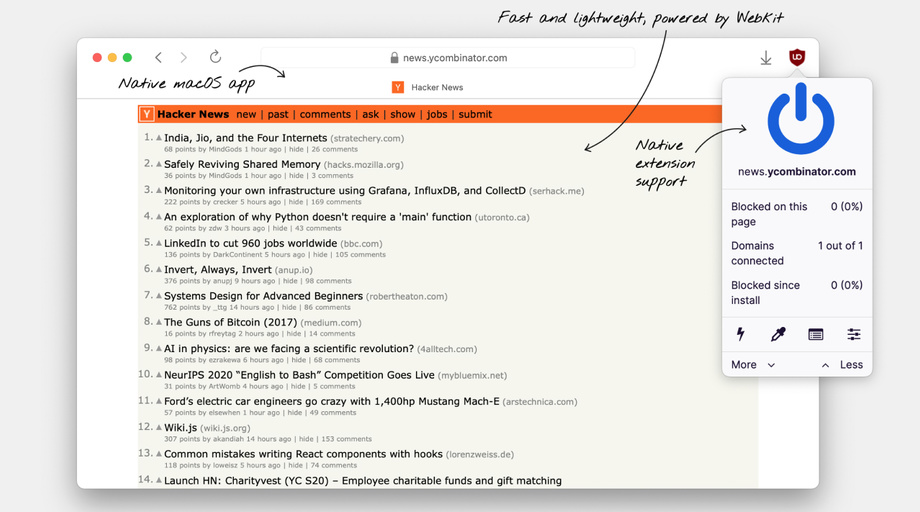This screenshot has height=512, width=920.
Task: Open 'Invert, Always, Invert' story
Action: coord(218,270)
